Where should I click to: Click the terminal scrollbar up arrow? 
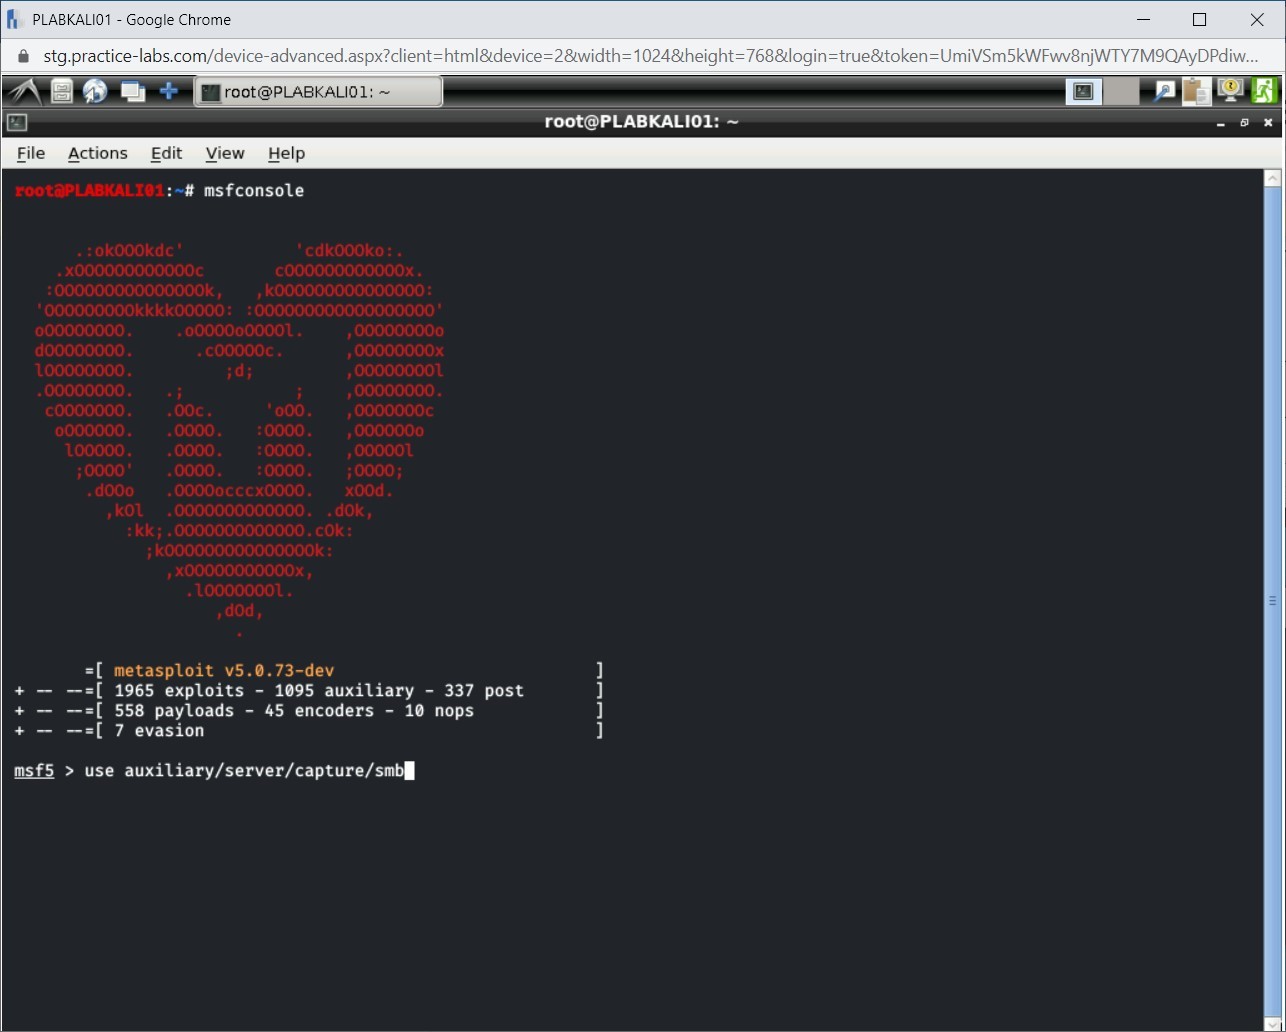click(x=1272, y=177)
